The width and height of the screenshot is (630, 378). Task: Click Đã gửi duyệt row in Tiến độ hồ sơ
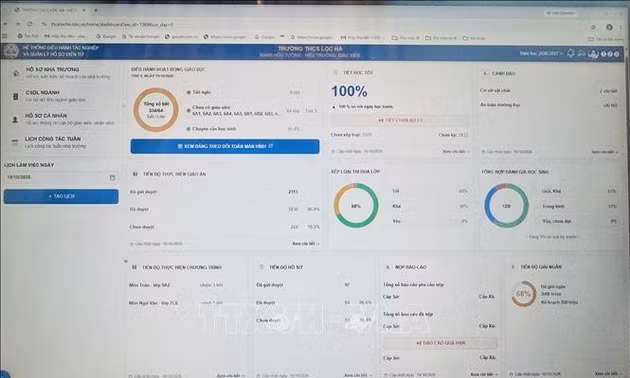click(x=314, y=285)
